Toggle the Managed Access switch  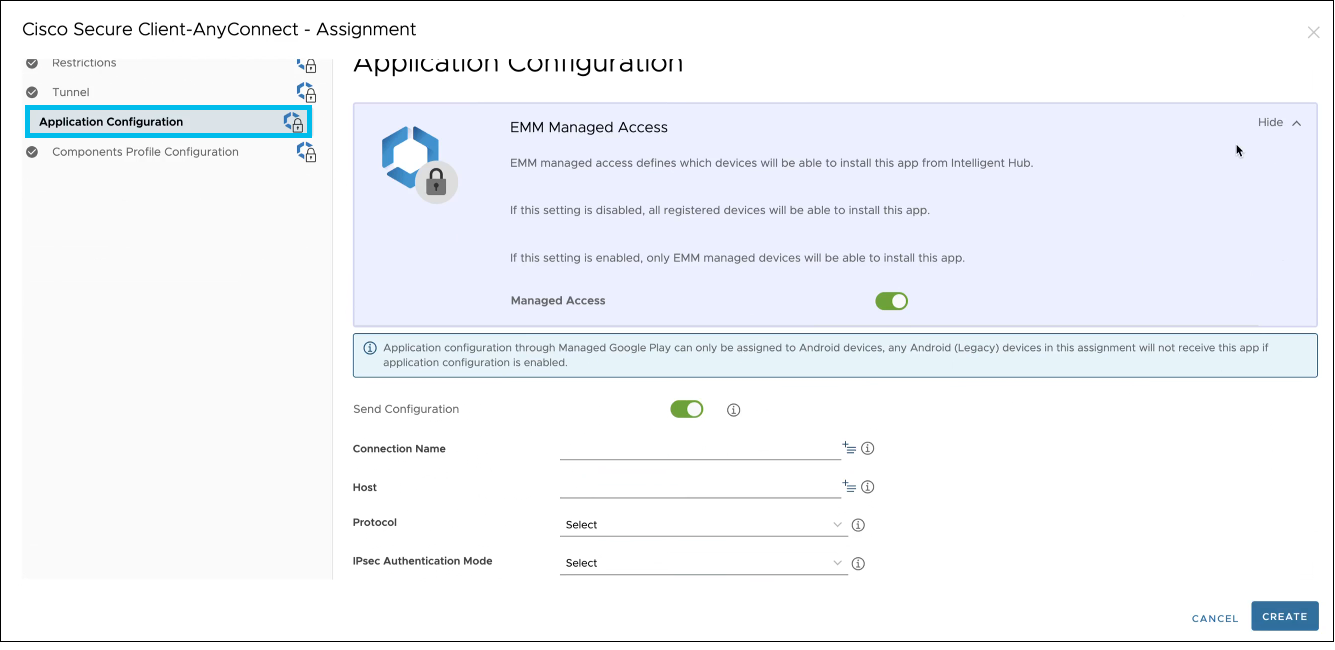pyautogui.click(x=891, y=301)
